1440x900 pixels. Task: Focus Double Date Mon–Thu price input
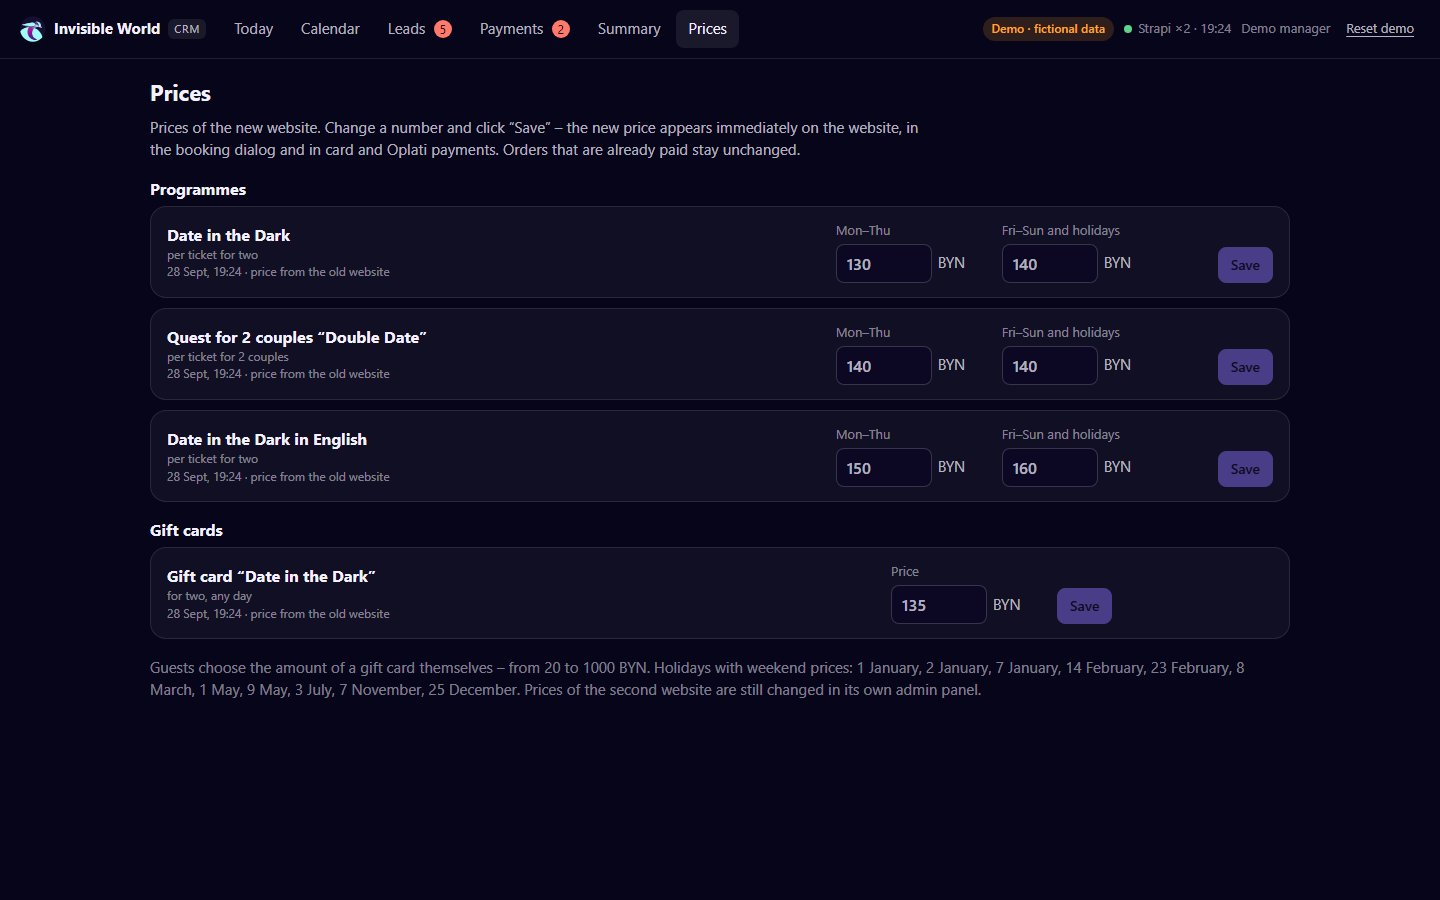click(x=884, y=366)
